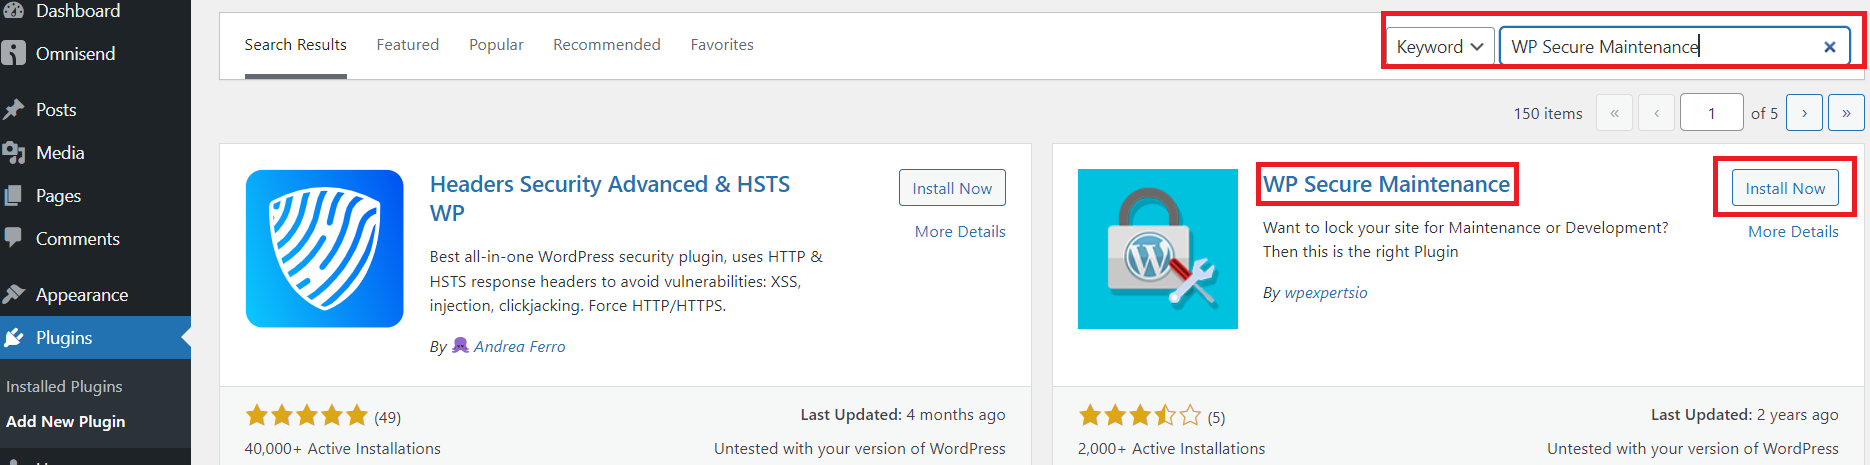Viewport: 1870px width, 465px height.
Task: Go to first page of results
Action: tap(1614, 113)
